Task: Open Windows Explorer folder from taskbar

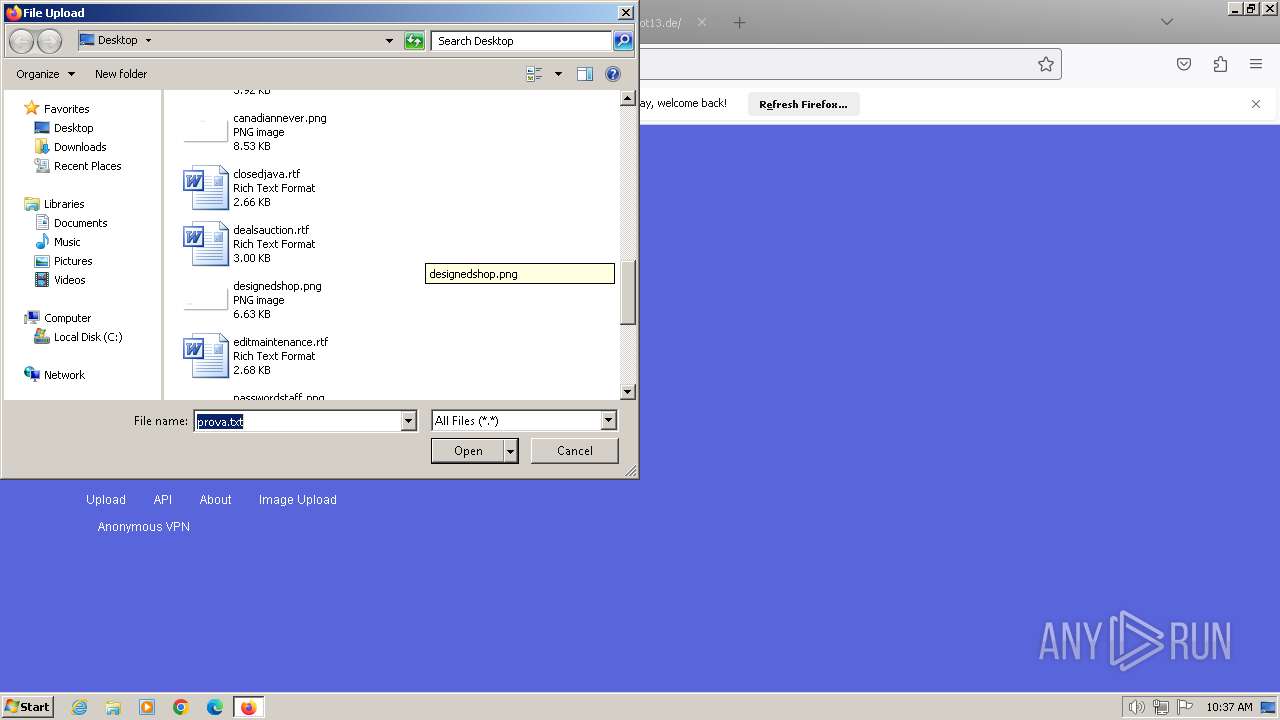Action: [x=113, y=707]
